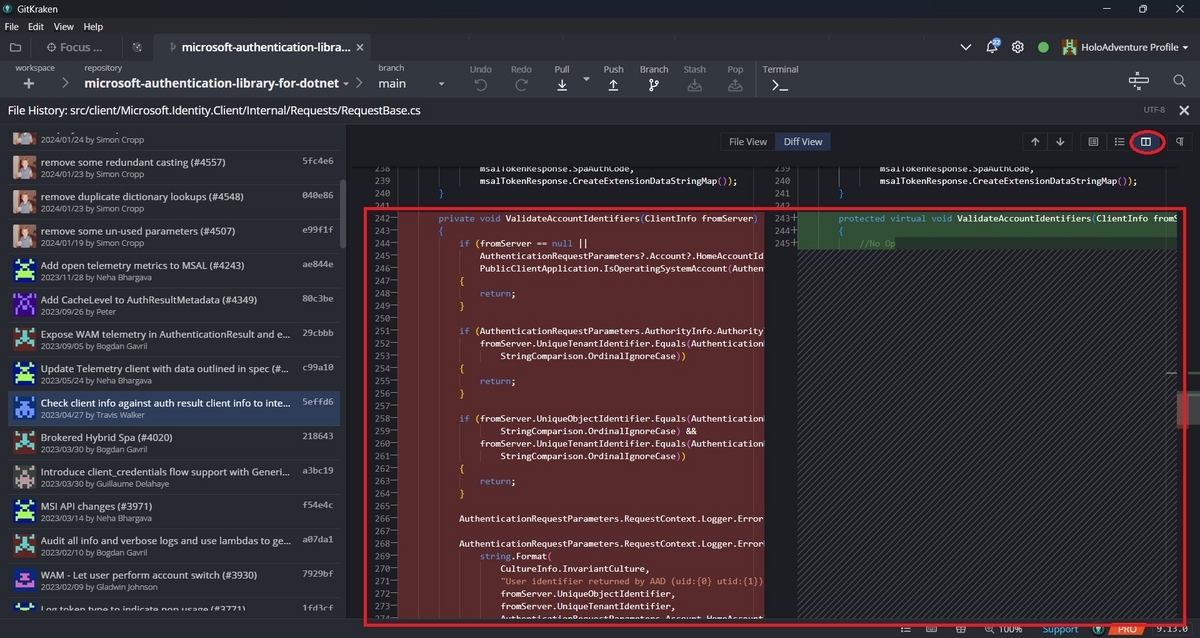Screen dimensions: 1200x638
Task: Push commits with the Push button
Action: 613,78
